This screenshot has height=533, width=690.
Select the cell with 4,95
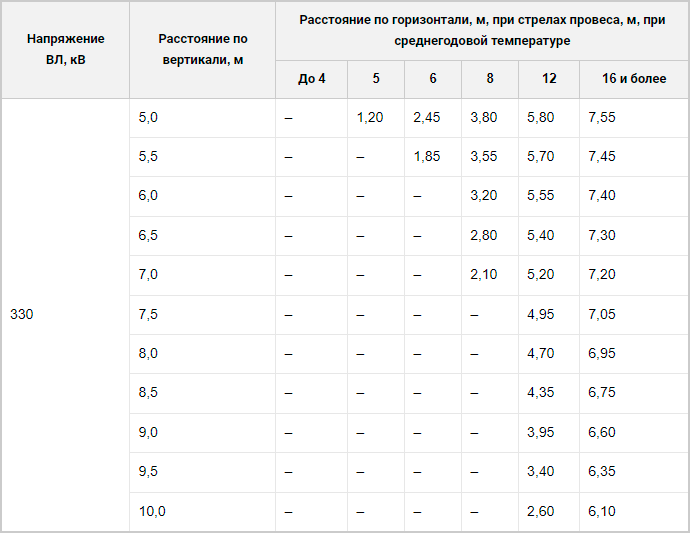[549, 315]
